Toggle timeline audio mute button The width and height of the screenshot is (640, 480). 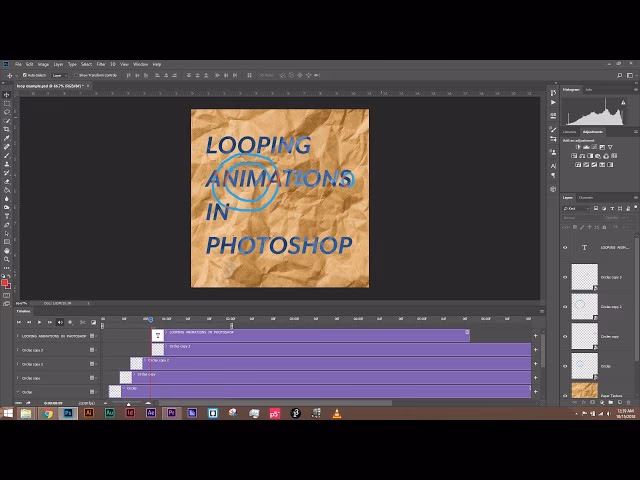[60, 322]
